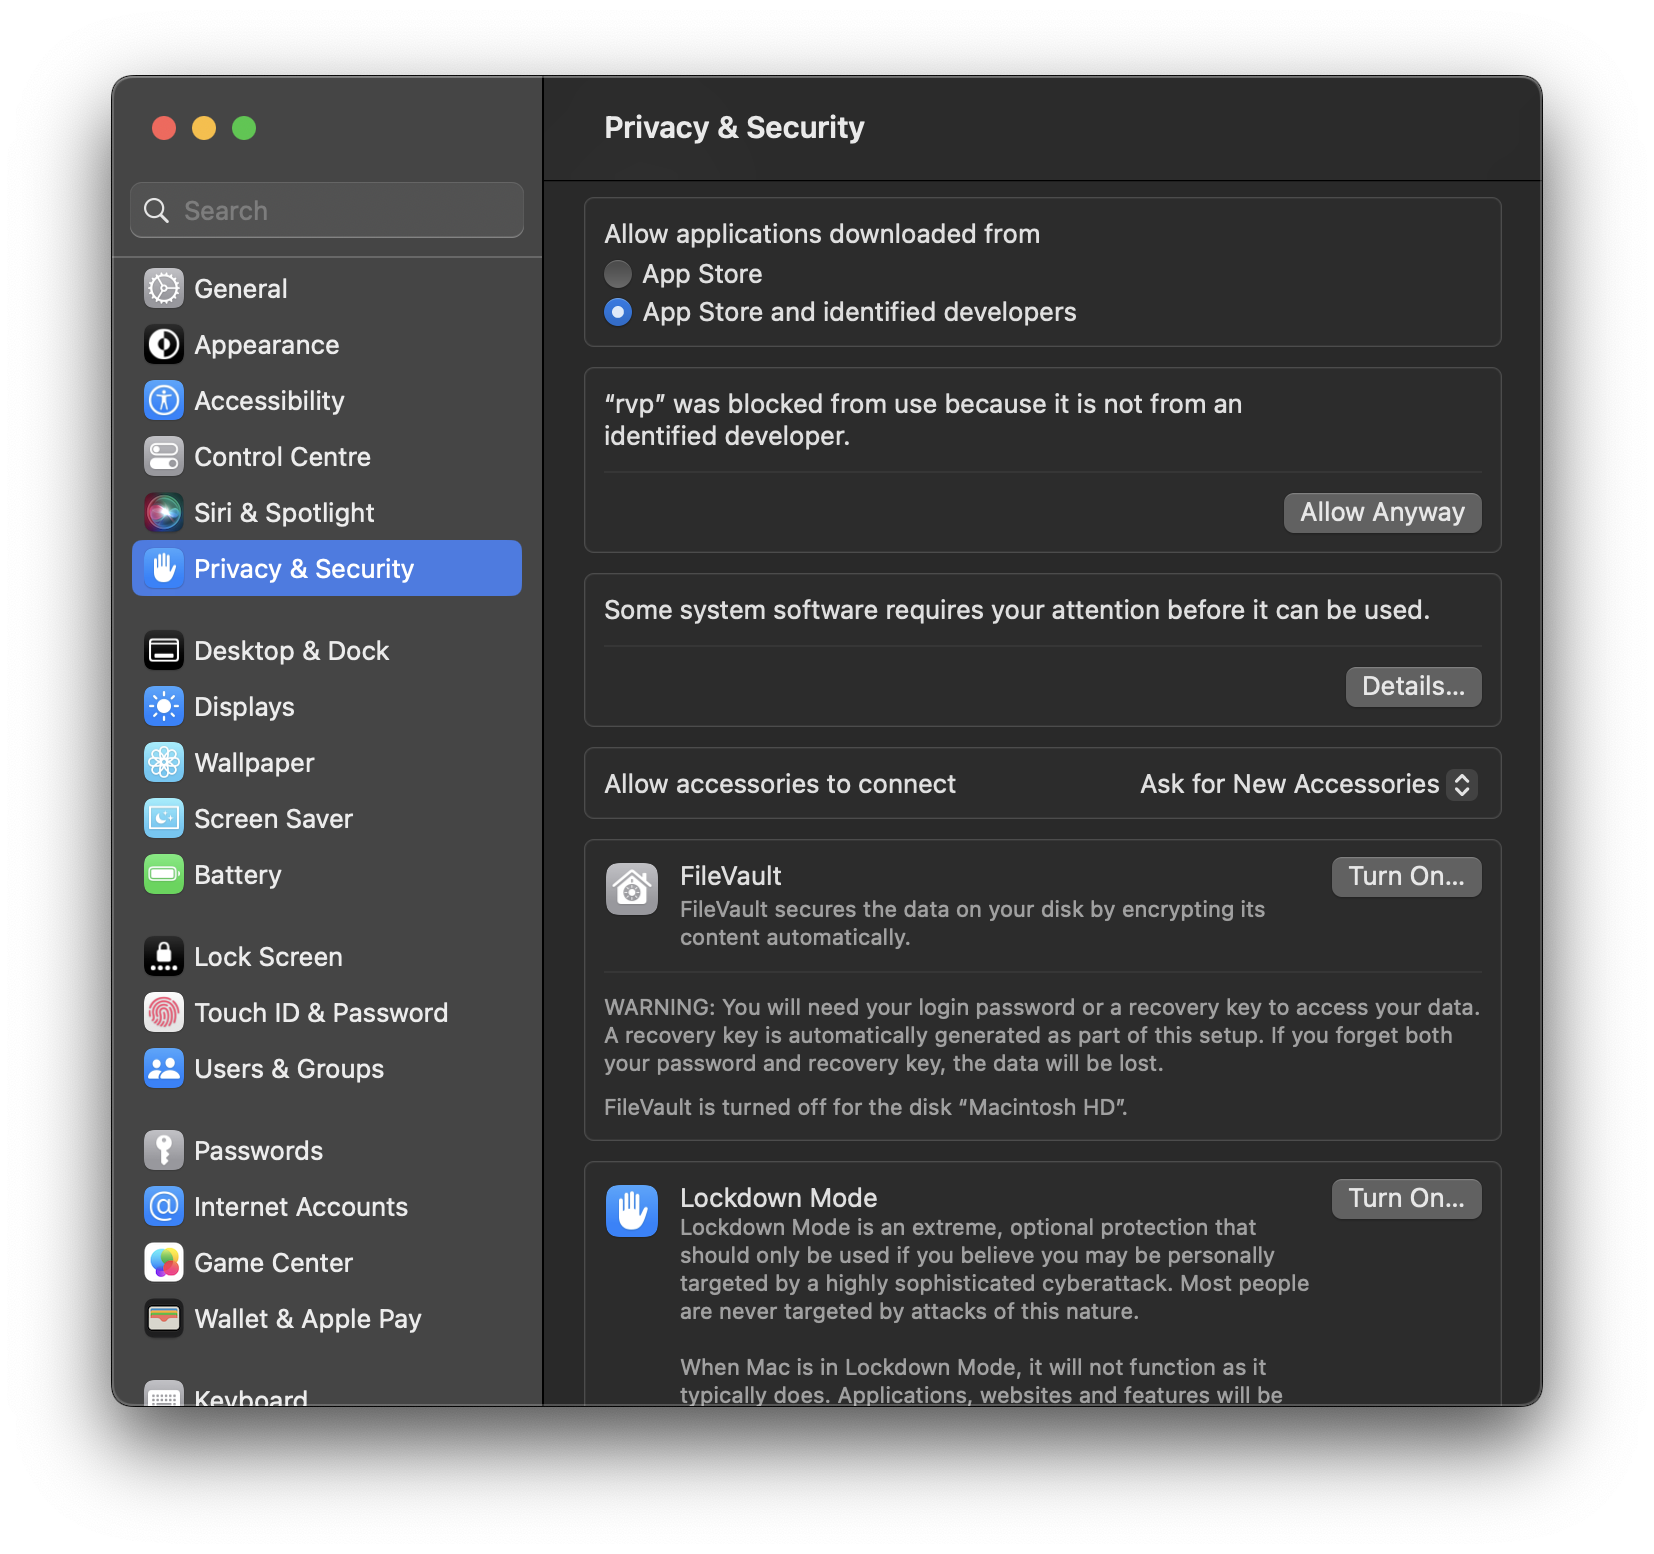The image size is (1654, 1554).
Task: Select the Accessibility icon in sidebar
Action: click(164, 400)
